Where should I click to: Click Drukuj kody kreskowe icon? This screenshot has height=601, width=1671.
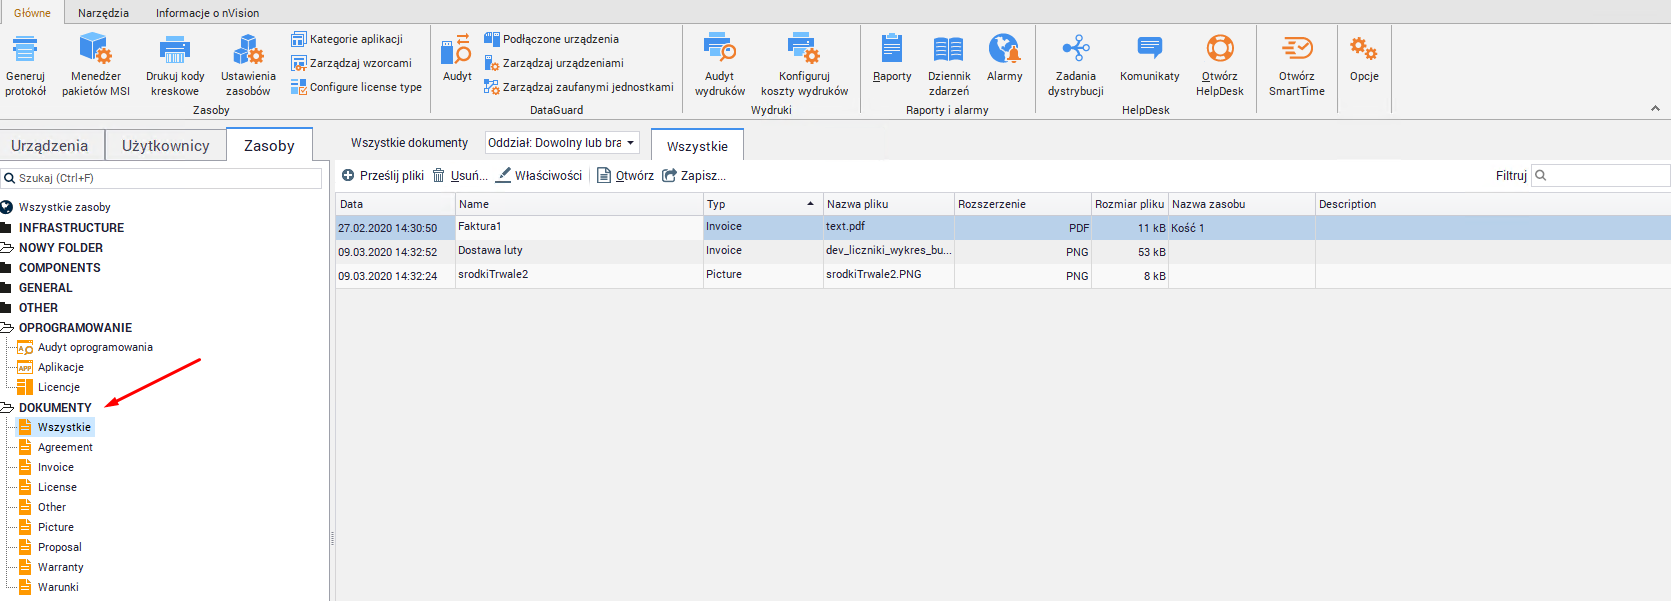pyautogui.click(x=175, y=50)
